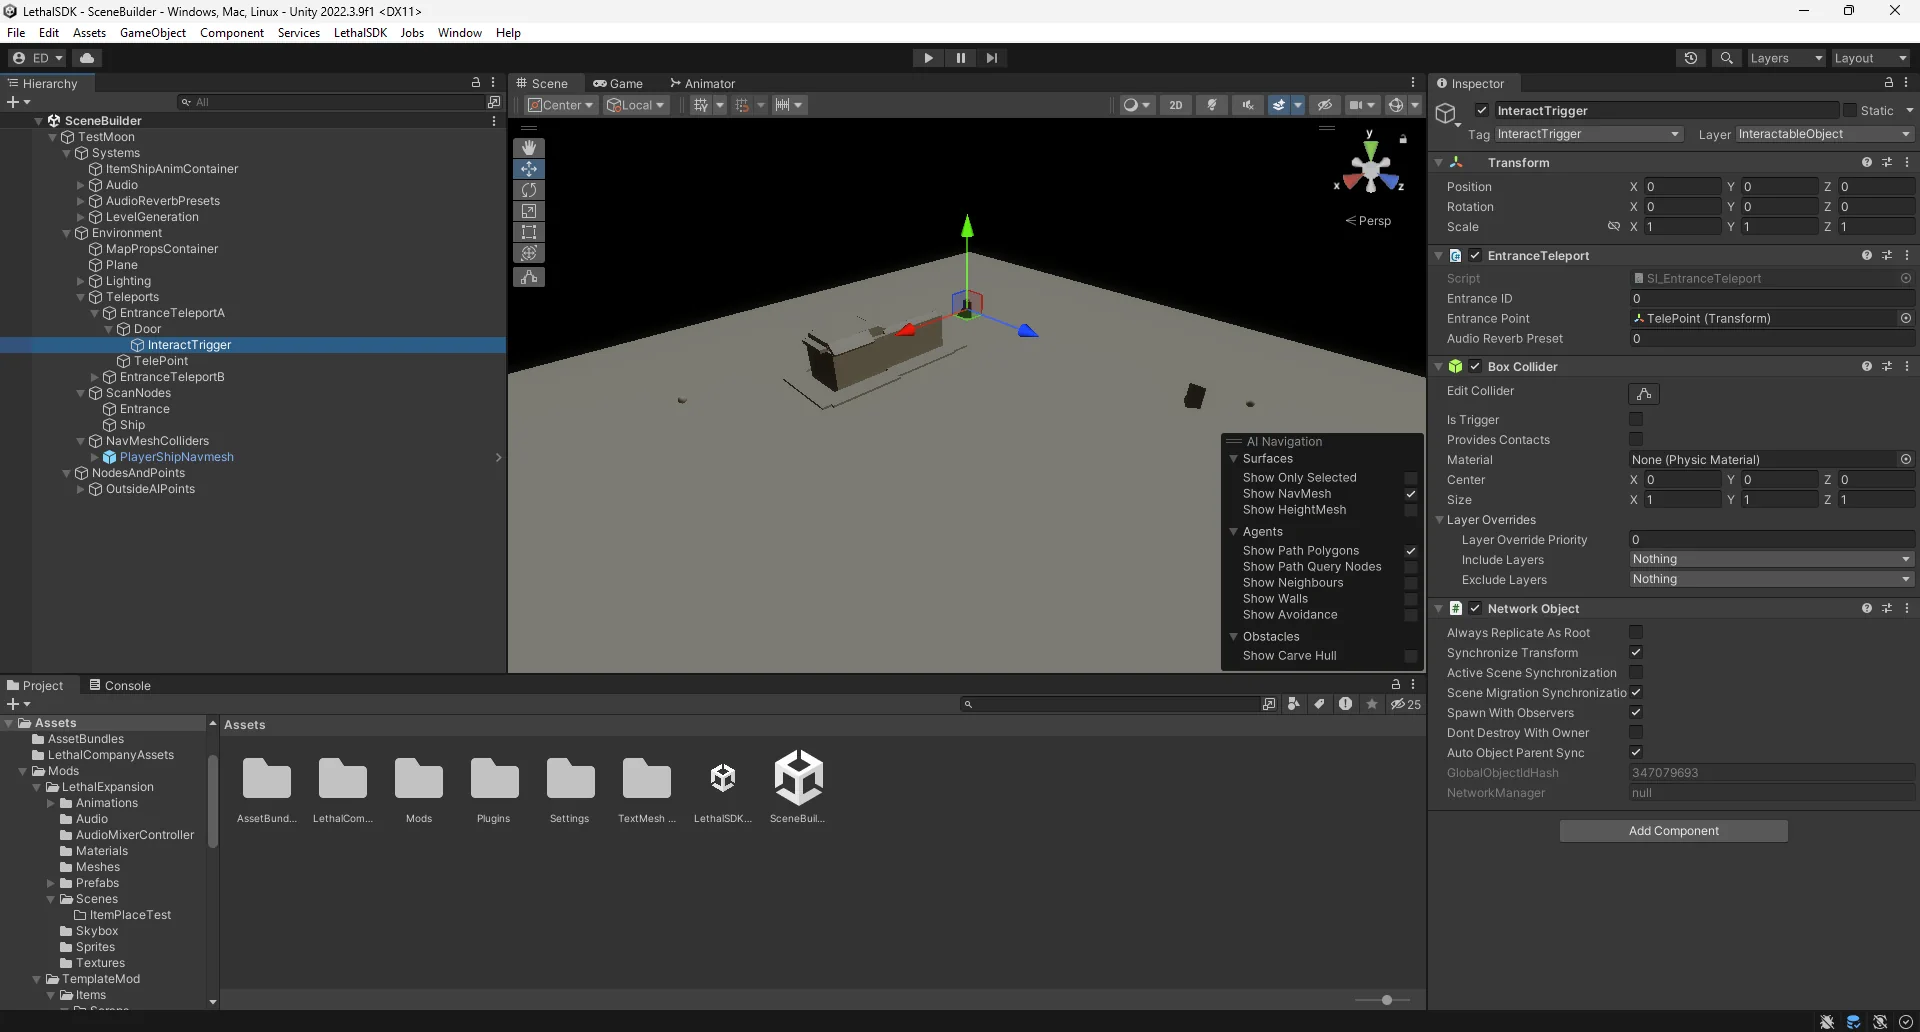1920x1032 pixels.
Task: Switch to the Animator tab
Action: pos(702,84)
